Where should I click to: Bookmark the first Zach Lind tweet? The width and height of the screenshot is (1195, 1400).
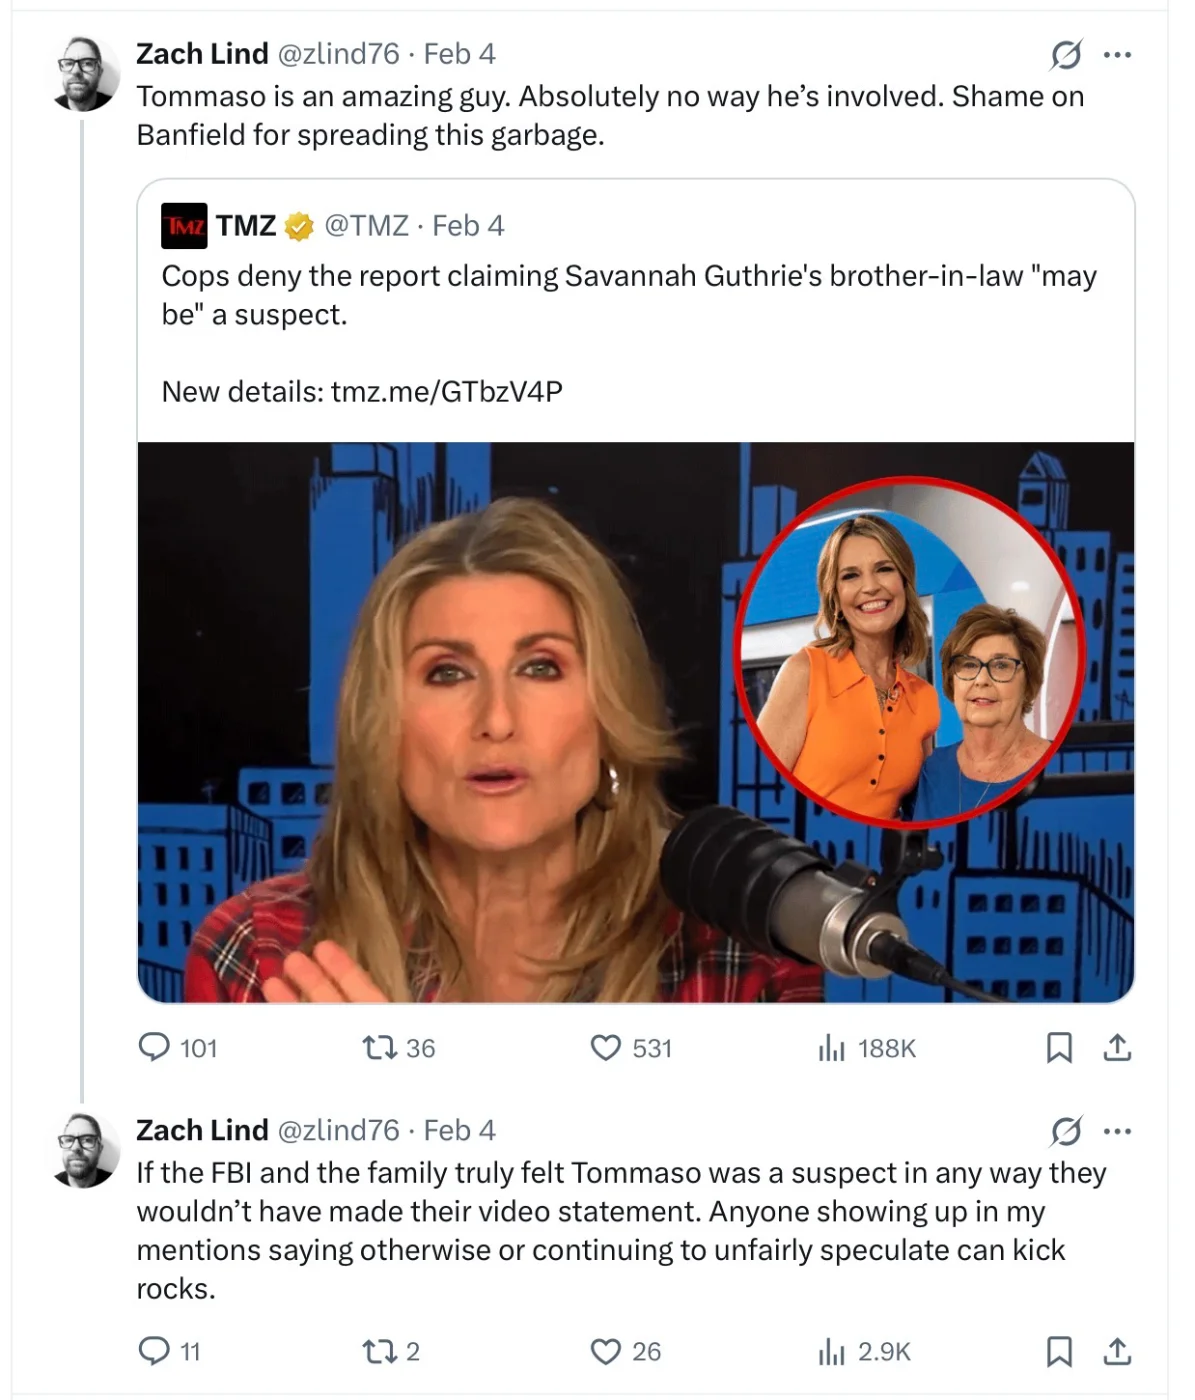click(x=1059, y=1047)
